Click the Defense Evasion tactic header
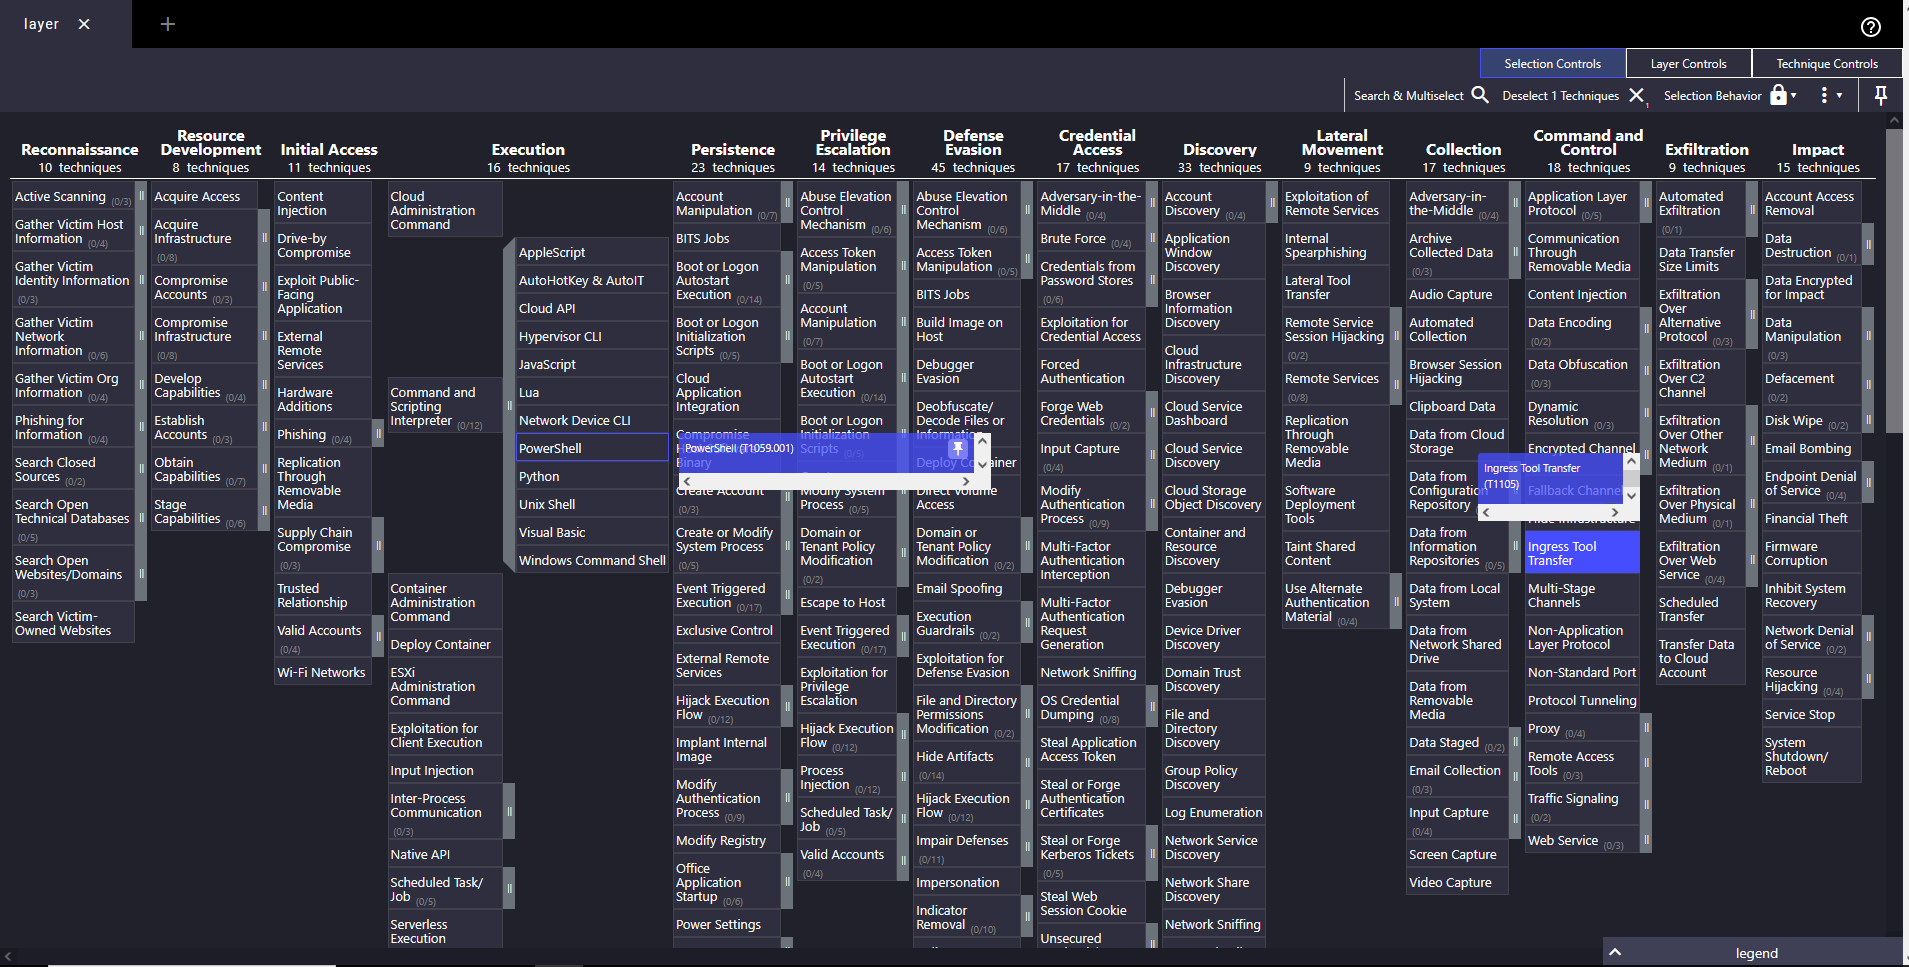This screenshot has height=967, width=1909. pyautogui.click(x=973, y=142)
